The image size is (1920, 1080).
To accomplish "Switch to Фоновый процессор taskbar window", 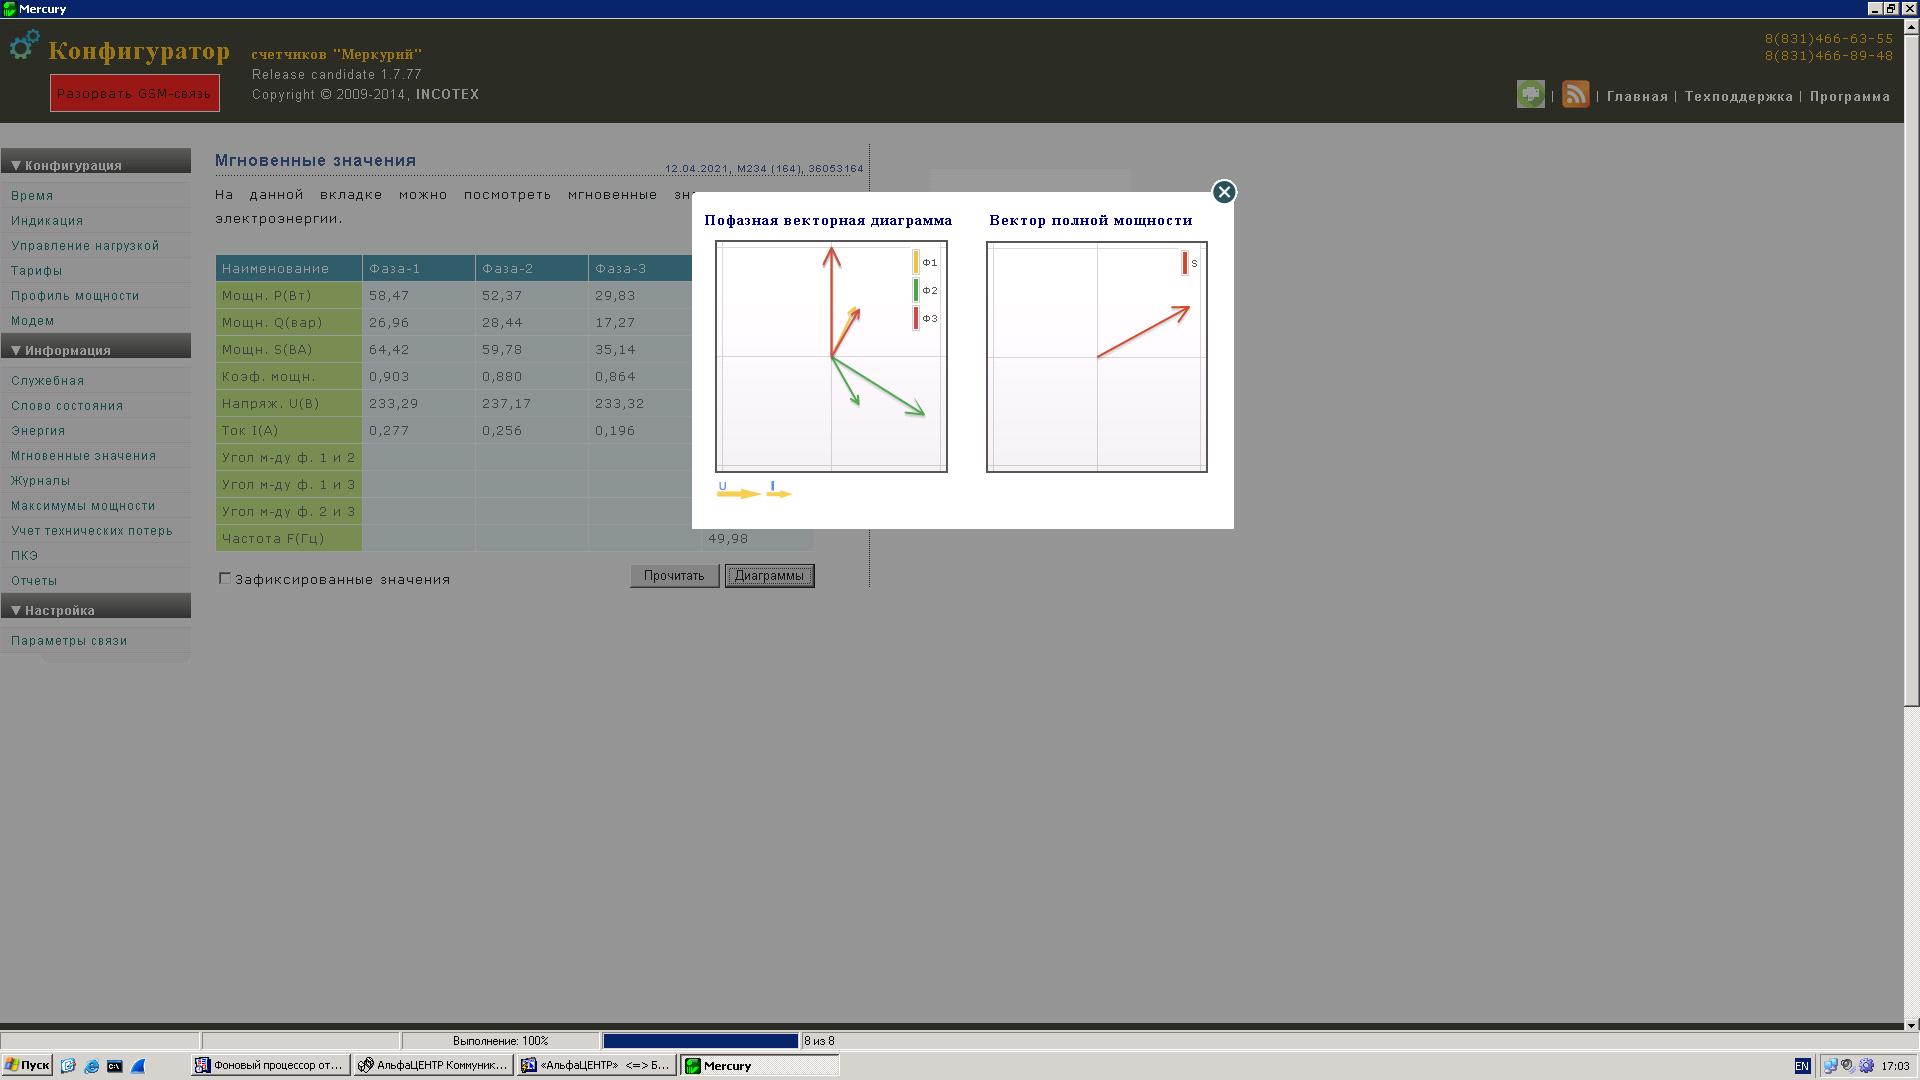I will 270,1066.
